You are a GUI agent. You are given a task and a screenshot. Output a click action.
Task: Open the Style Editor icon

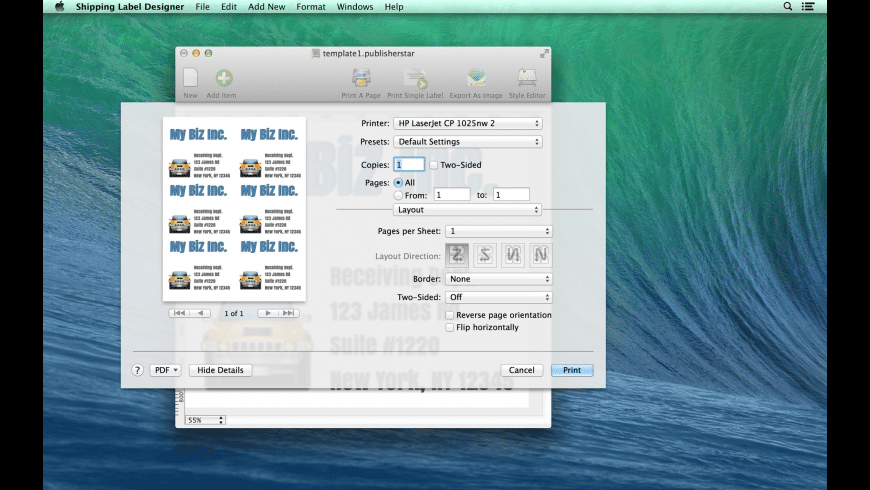click(x=527, y=78)
